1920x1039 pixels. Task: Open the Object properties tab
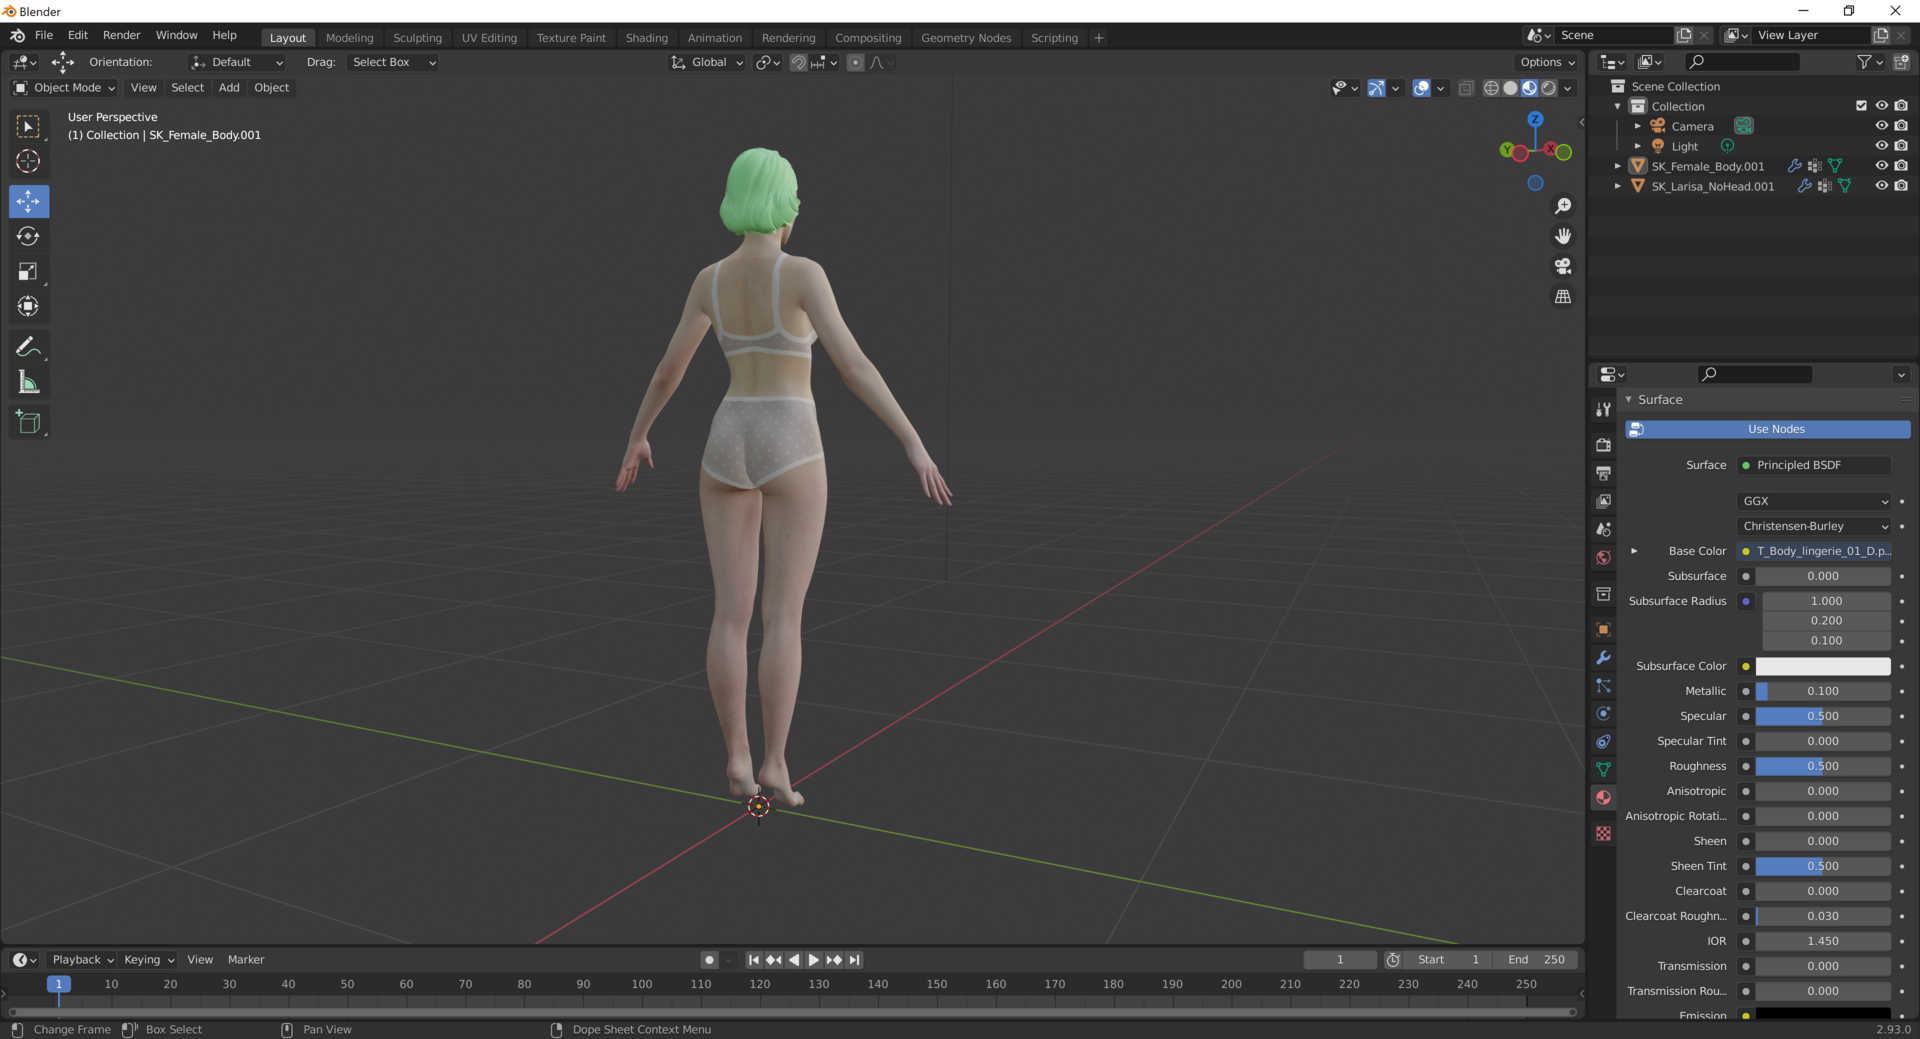[x=1603, y=629]
